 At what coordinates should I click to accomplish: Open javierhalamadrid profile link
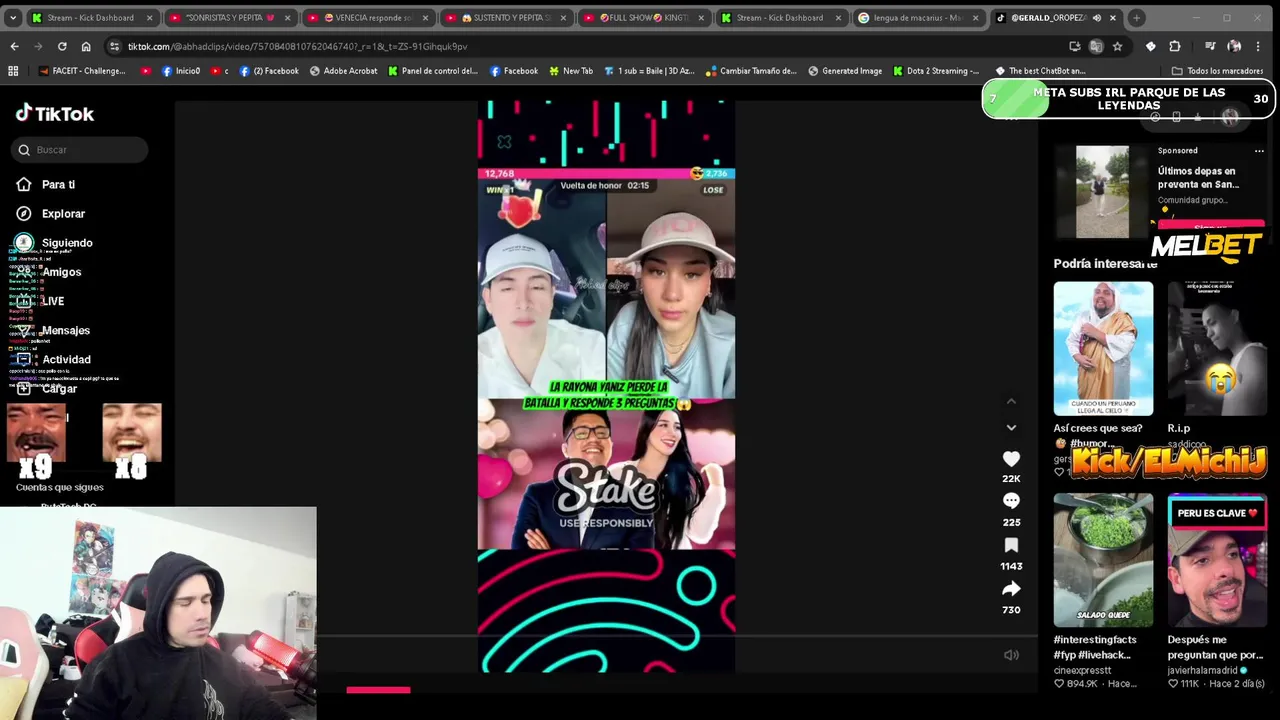1203,670
